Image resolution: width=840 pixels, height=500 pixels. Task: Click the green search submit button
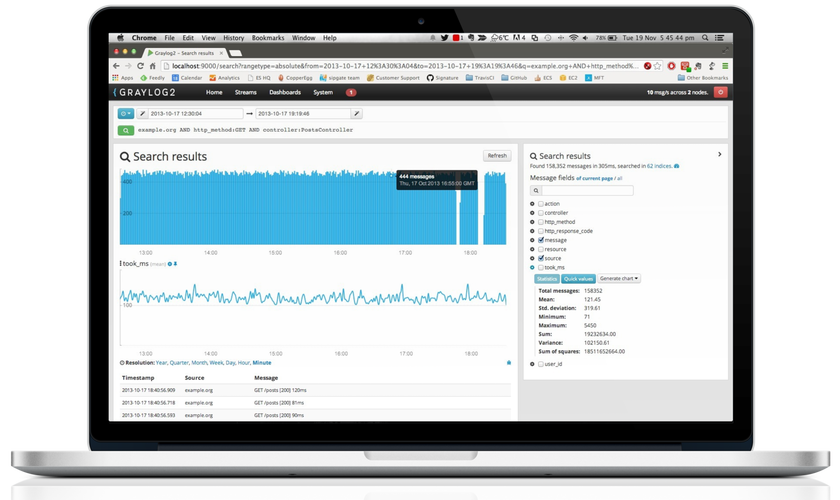(x=125, y=130)
